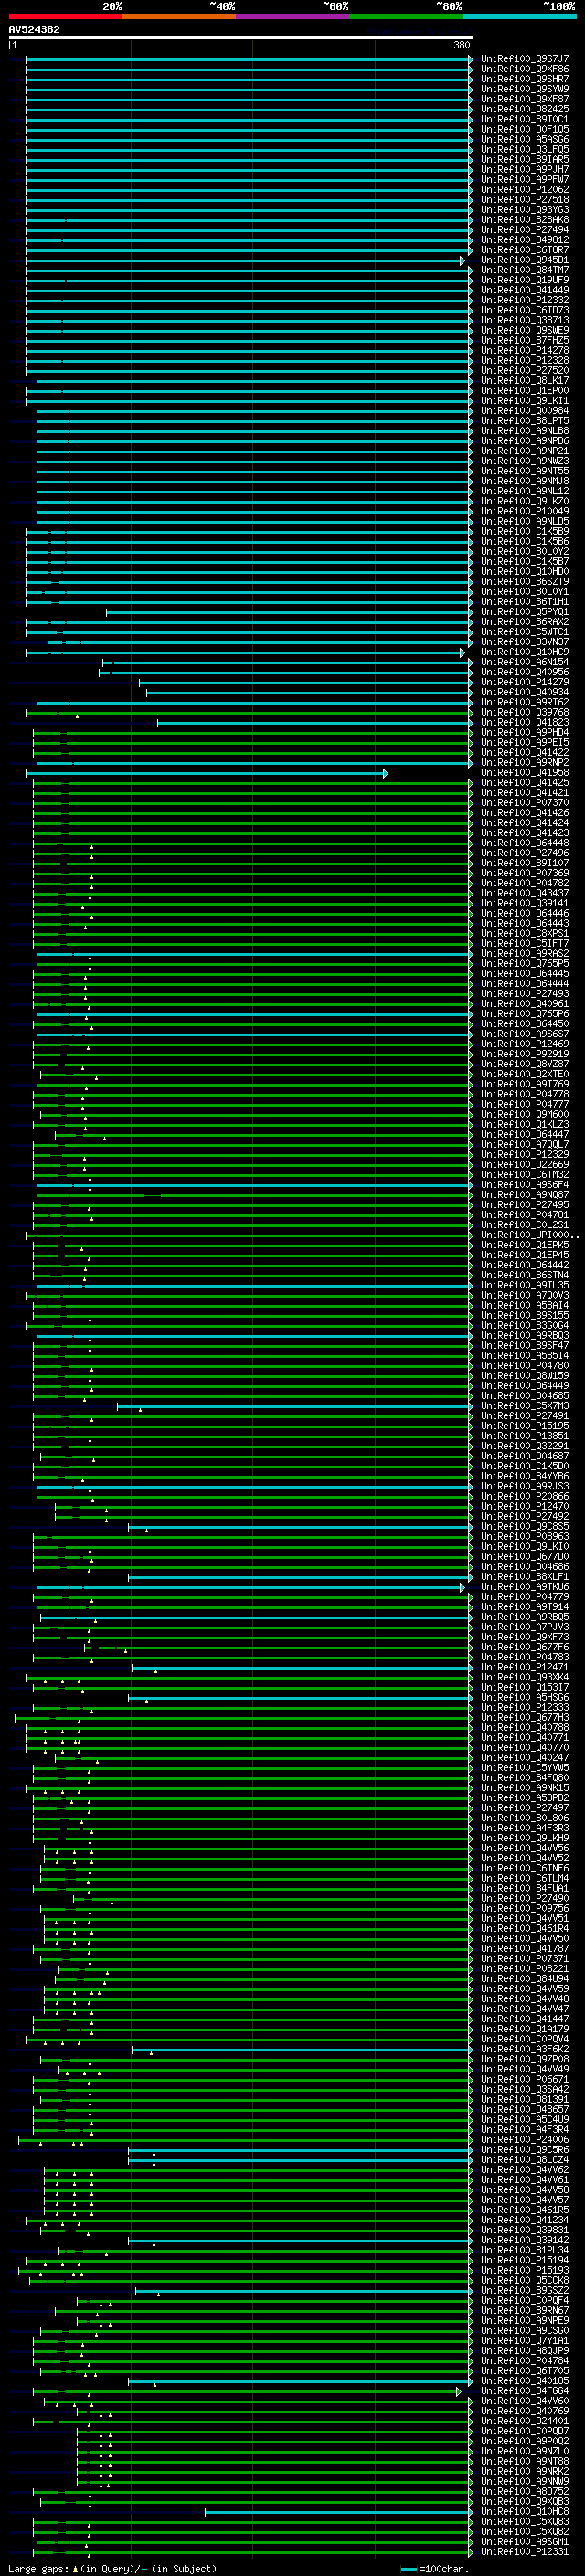The height and width of the screenshot is (2576, 585).
Task: Click the orange ~40% identity color segment
Action: point(179,16)
